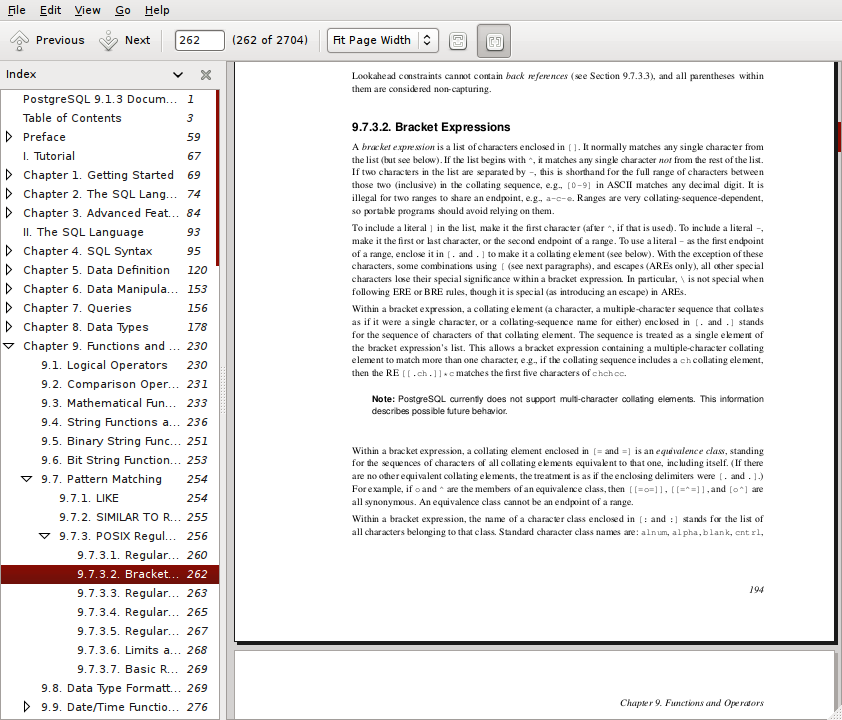Select PostgreSQL 9.1.3 Documentation index entry
This screenshot has width=842, height=720.
pyautogui.click(x=110, y=99)
